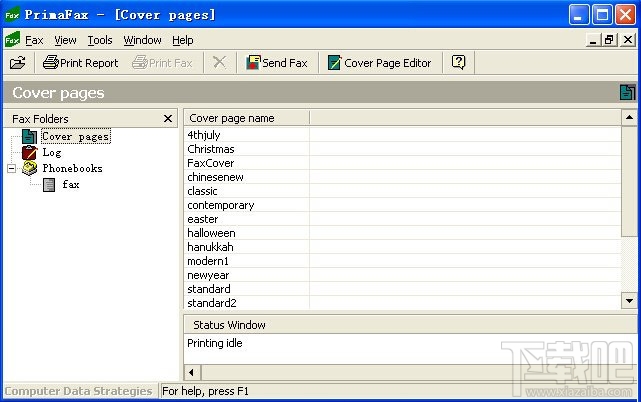Collapse the Phonebooks tree node

click(12, 168)
